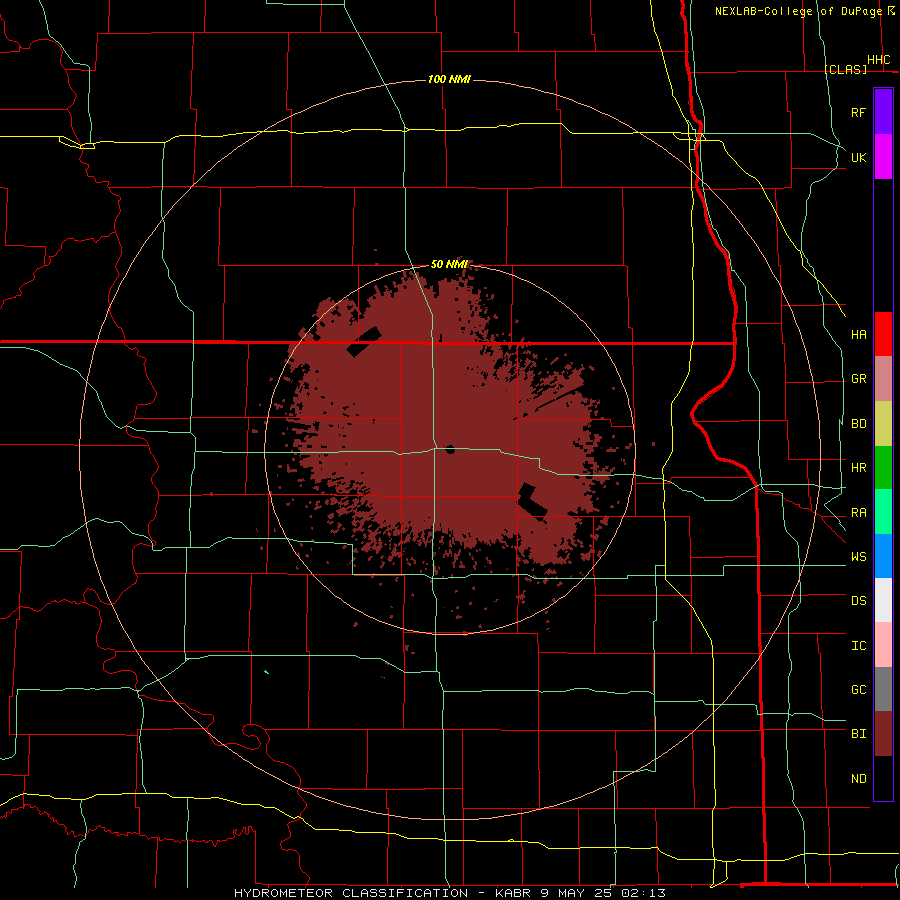Click the WS legend label
This screenshot has width=900, height=900.
(858, 557)
